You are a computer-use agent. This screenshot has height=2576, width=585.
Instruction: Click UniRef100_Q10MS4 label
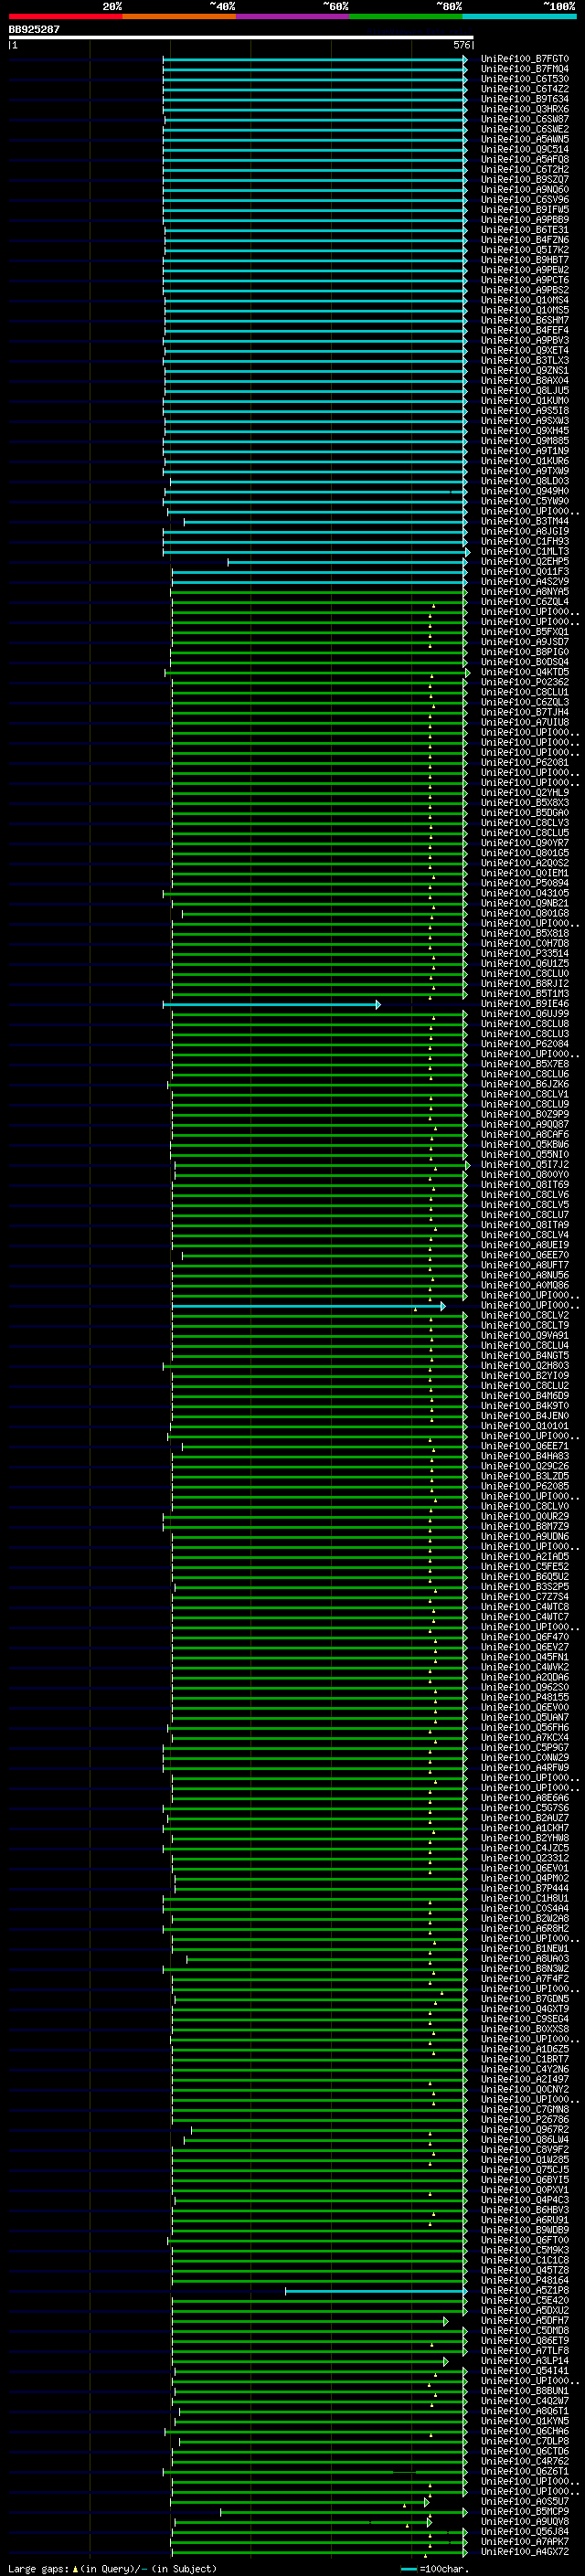(x=525, y=300)
